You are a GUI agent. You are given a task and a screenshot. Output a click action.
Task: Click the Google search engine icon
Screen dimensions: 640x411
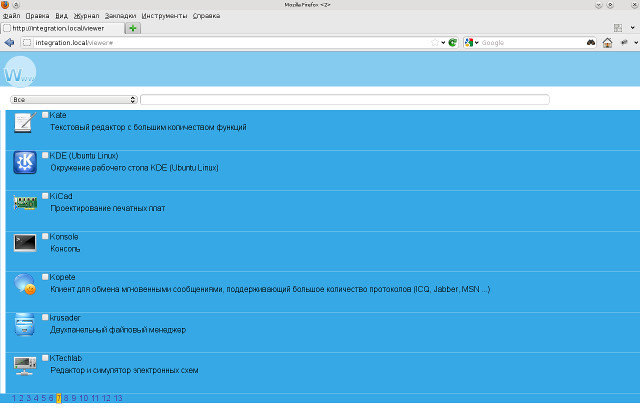[469, 42]
